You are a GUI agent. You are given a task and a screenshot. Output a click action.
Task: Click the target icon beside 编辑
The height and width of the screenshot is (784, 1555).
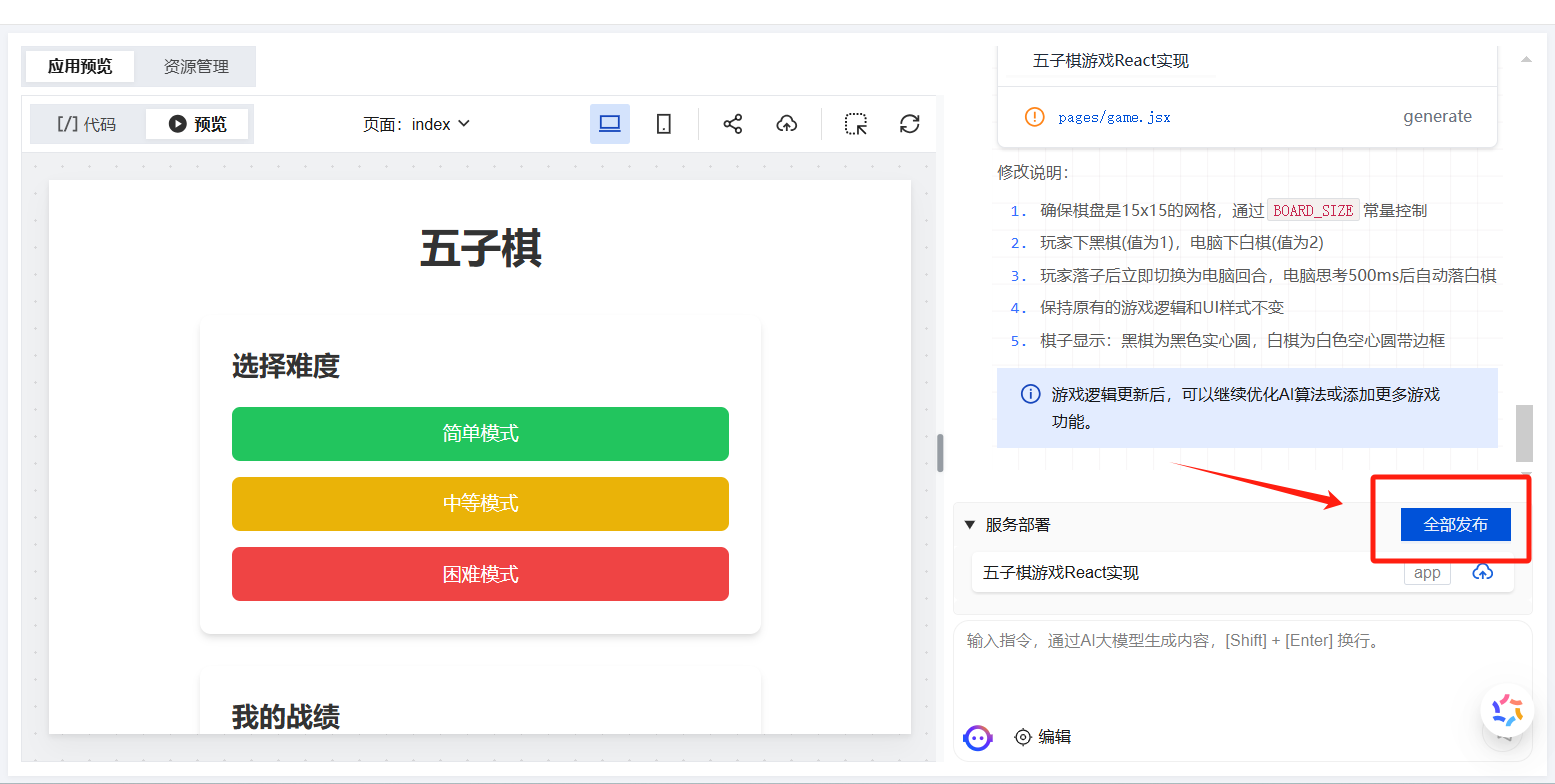point(1022,737)
